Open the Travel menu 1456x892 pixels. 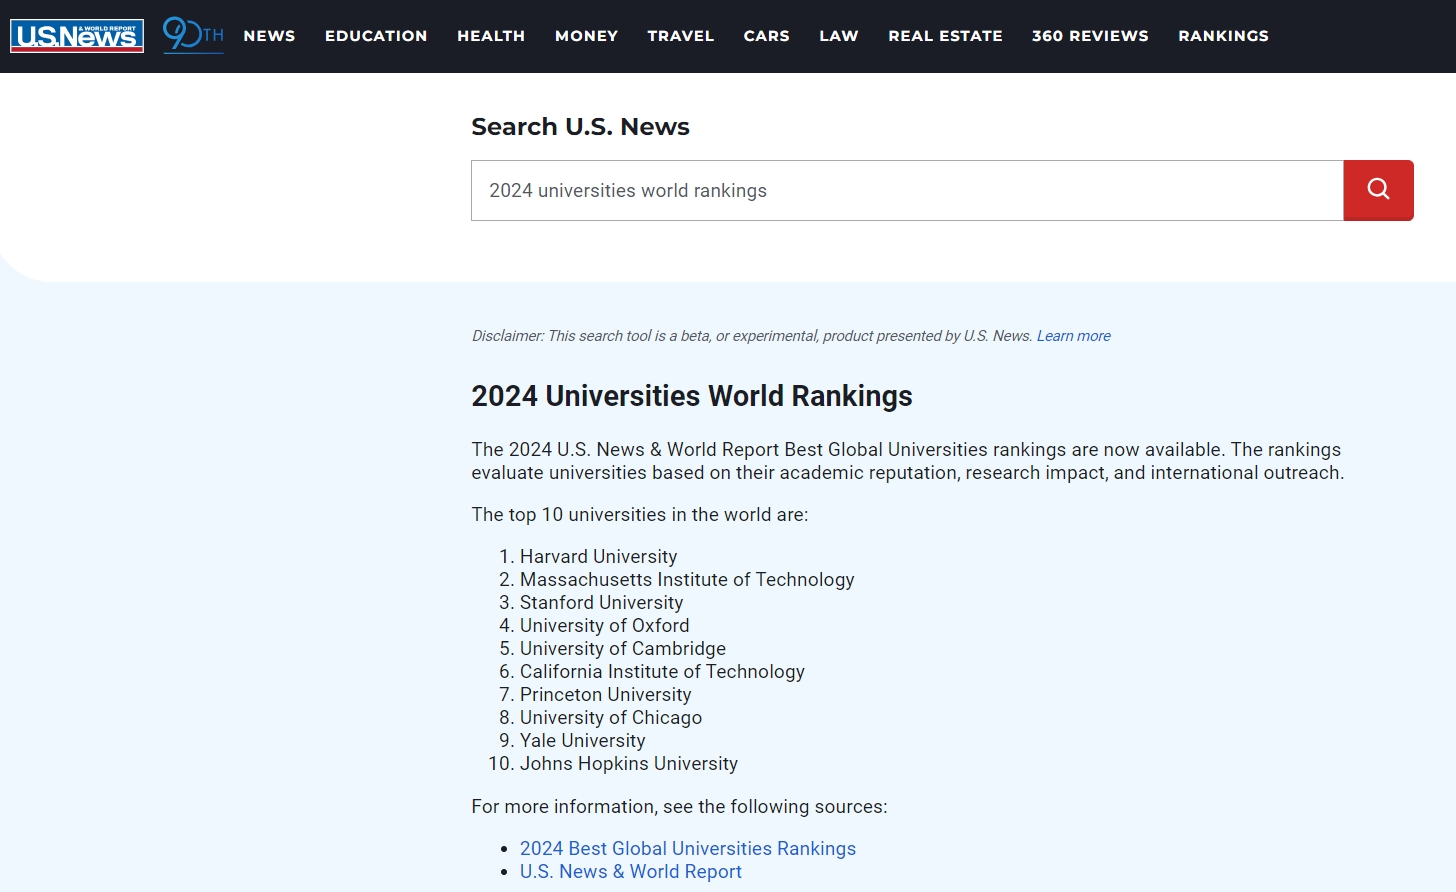pos(680,36)
